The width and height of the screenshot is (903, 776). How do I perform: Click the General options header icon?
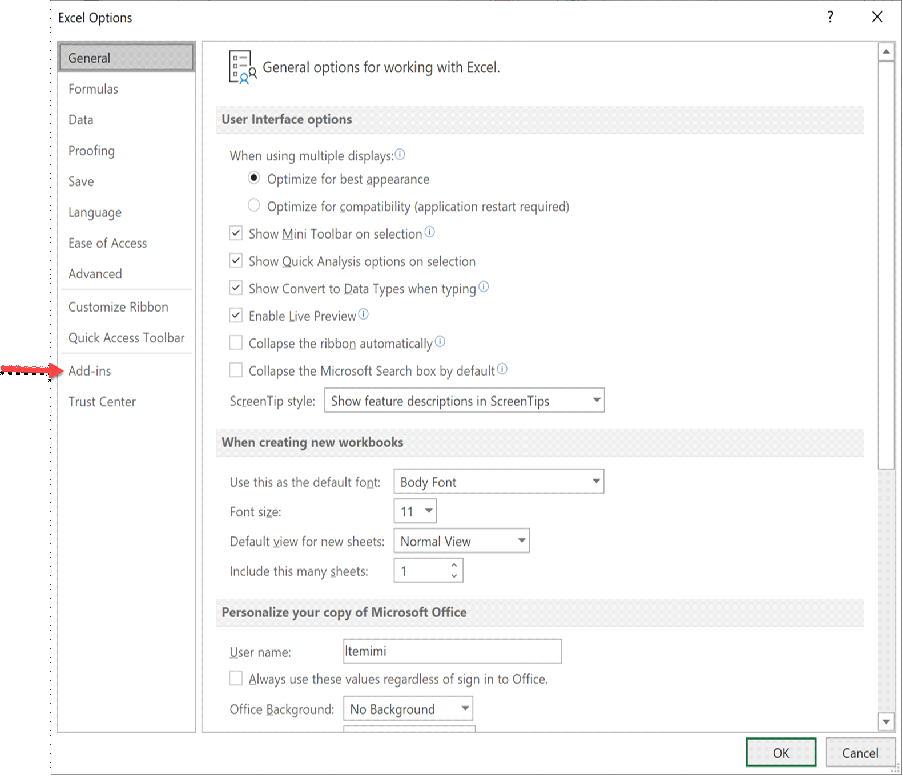coord(240,67)
